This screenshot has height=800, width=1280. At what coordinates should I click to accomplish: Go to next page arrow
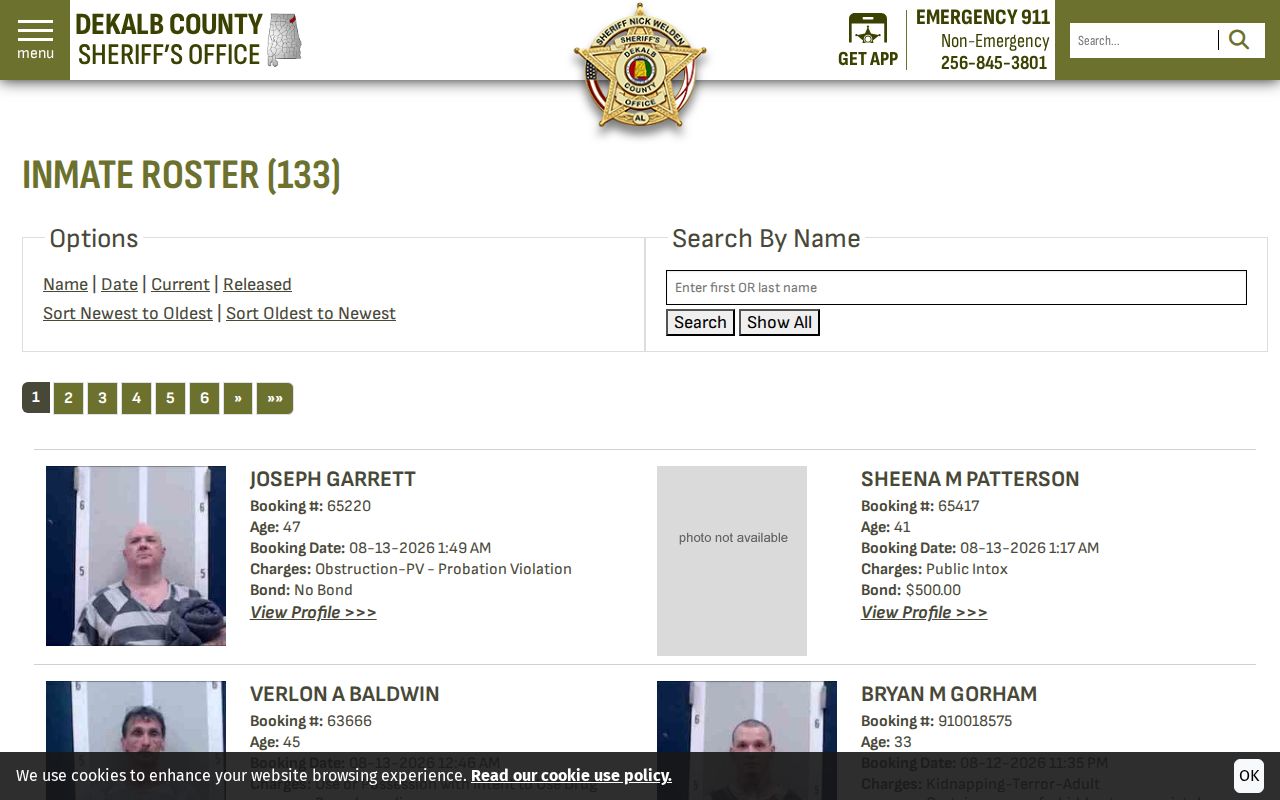coord(238,398)
